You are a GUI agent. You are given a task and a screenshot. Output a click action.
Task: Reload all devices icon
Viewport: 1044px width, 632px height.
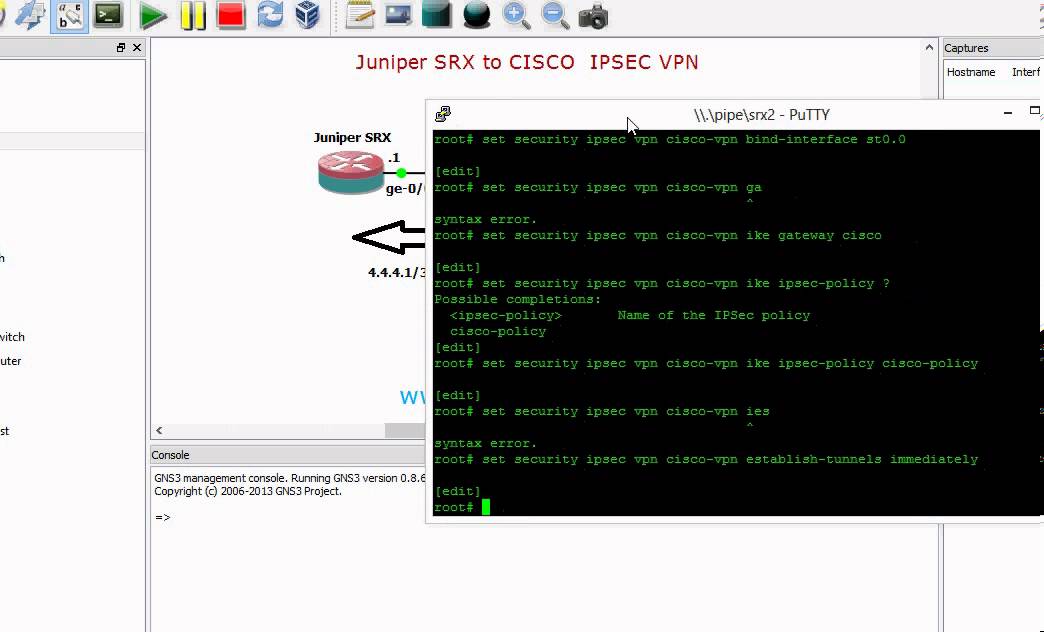click(x=270, y=15)
